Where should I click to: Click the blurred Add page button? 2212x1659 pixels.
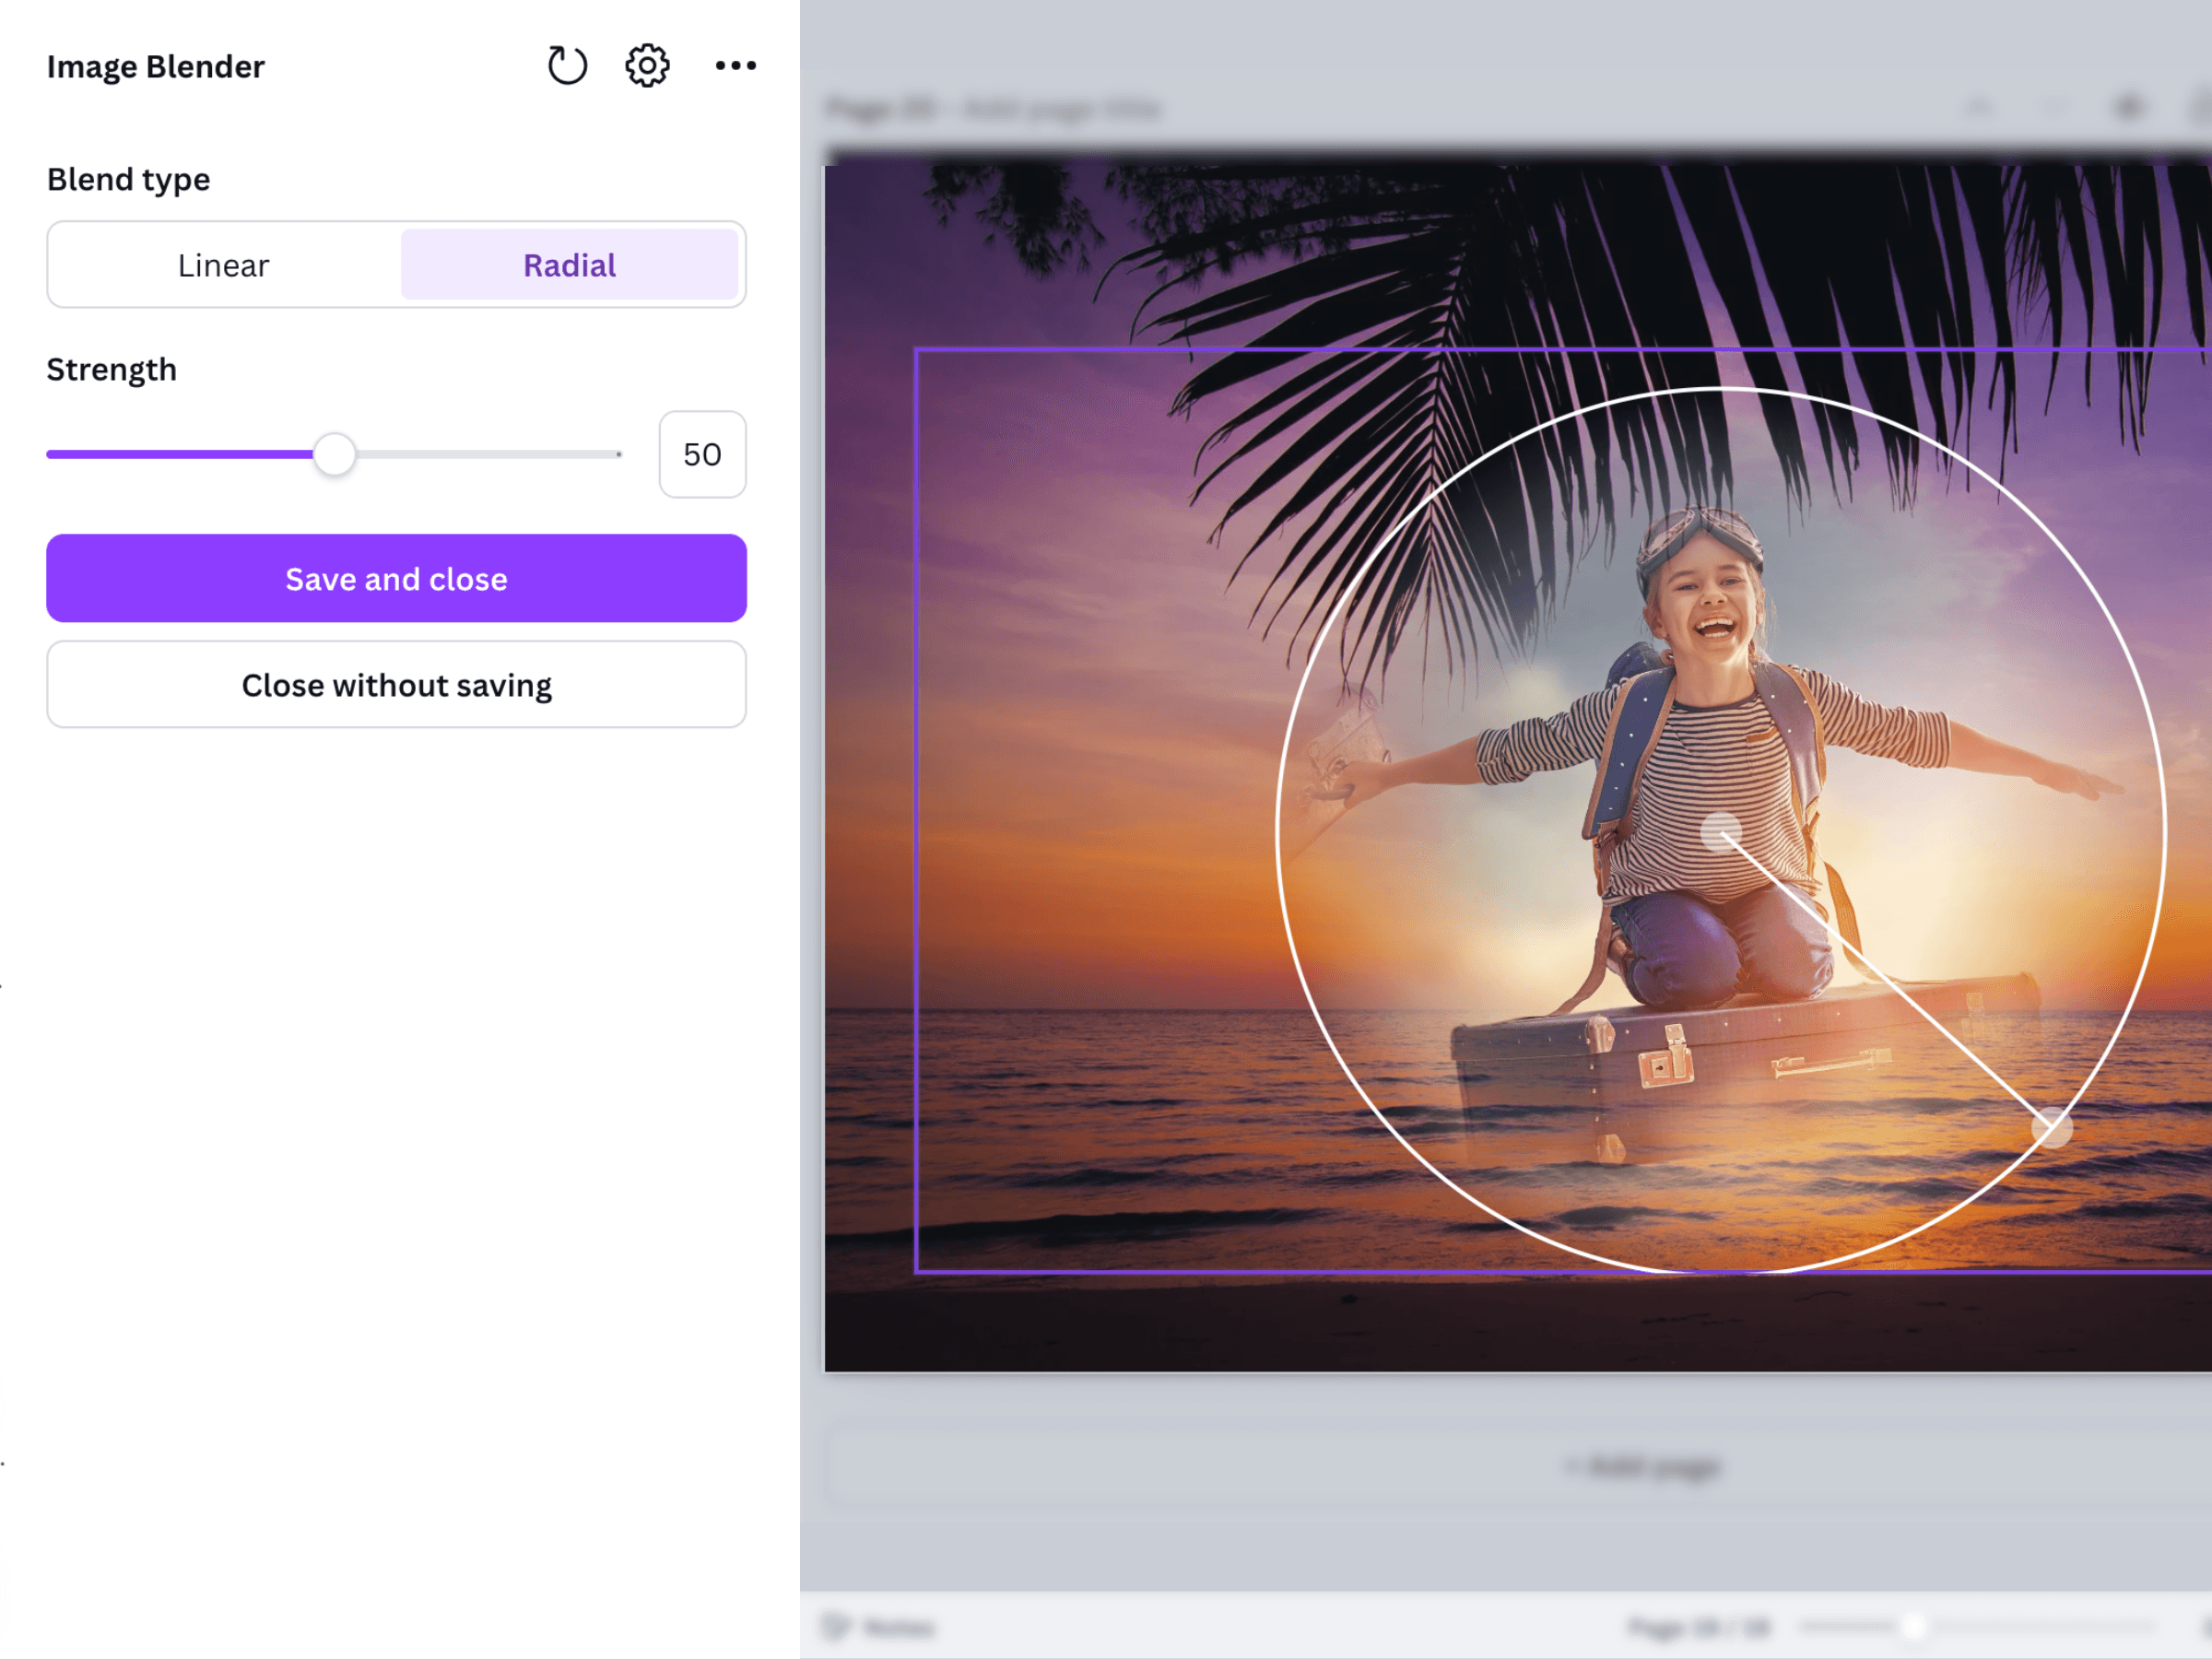click(1645, 1467)
